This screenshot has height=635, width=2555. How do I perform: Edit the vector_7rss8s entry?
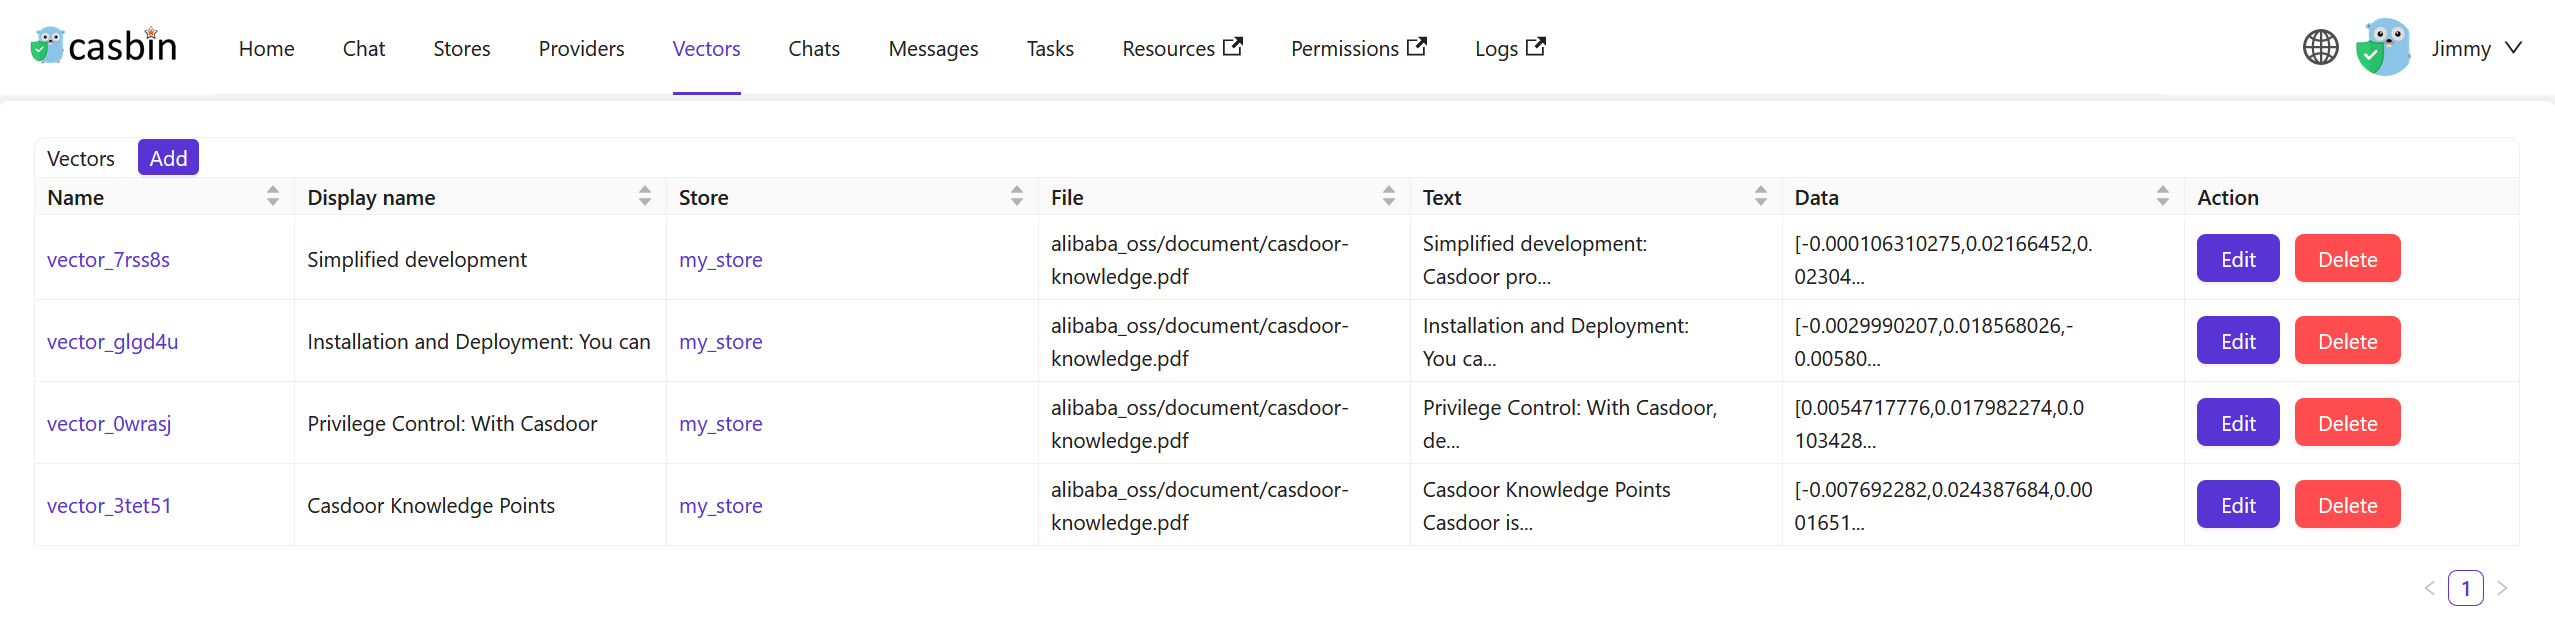(x=2237, y=259)
